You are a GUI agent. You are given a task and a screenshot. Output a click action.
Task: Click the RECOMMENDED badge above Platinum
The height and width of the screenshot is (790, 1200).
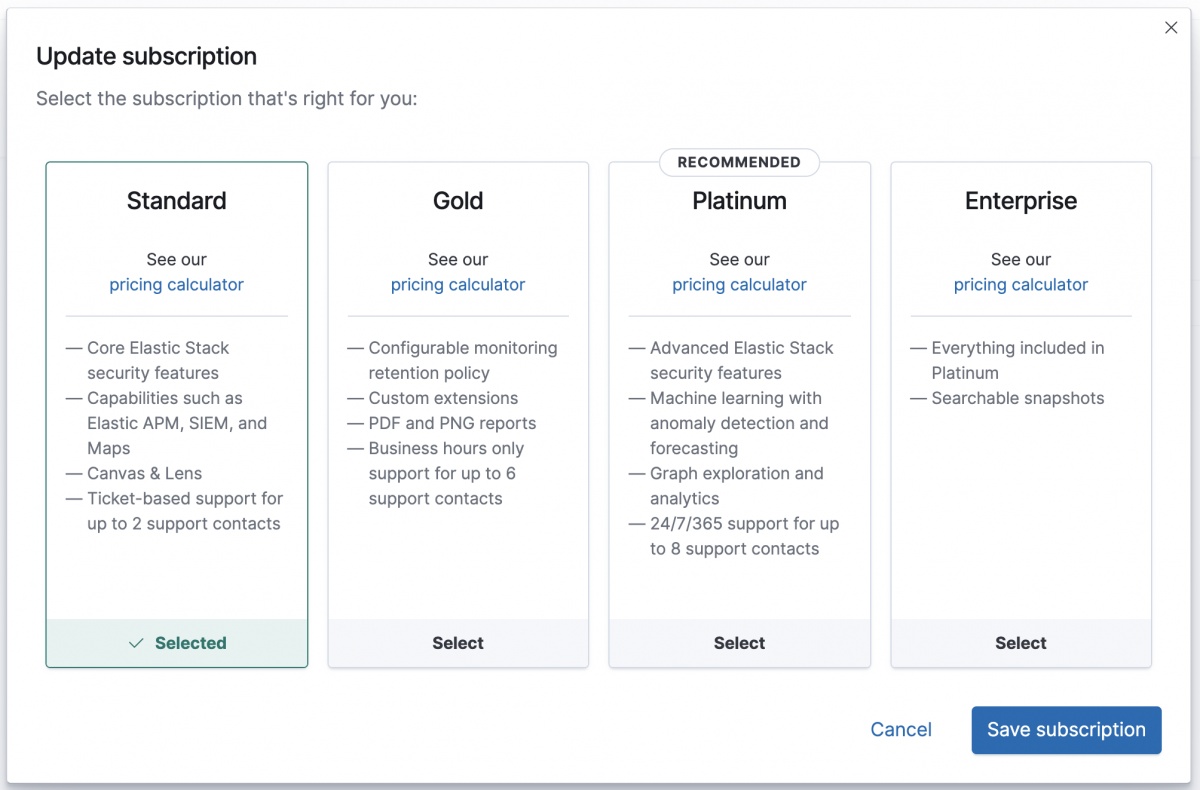(739, 162)
